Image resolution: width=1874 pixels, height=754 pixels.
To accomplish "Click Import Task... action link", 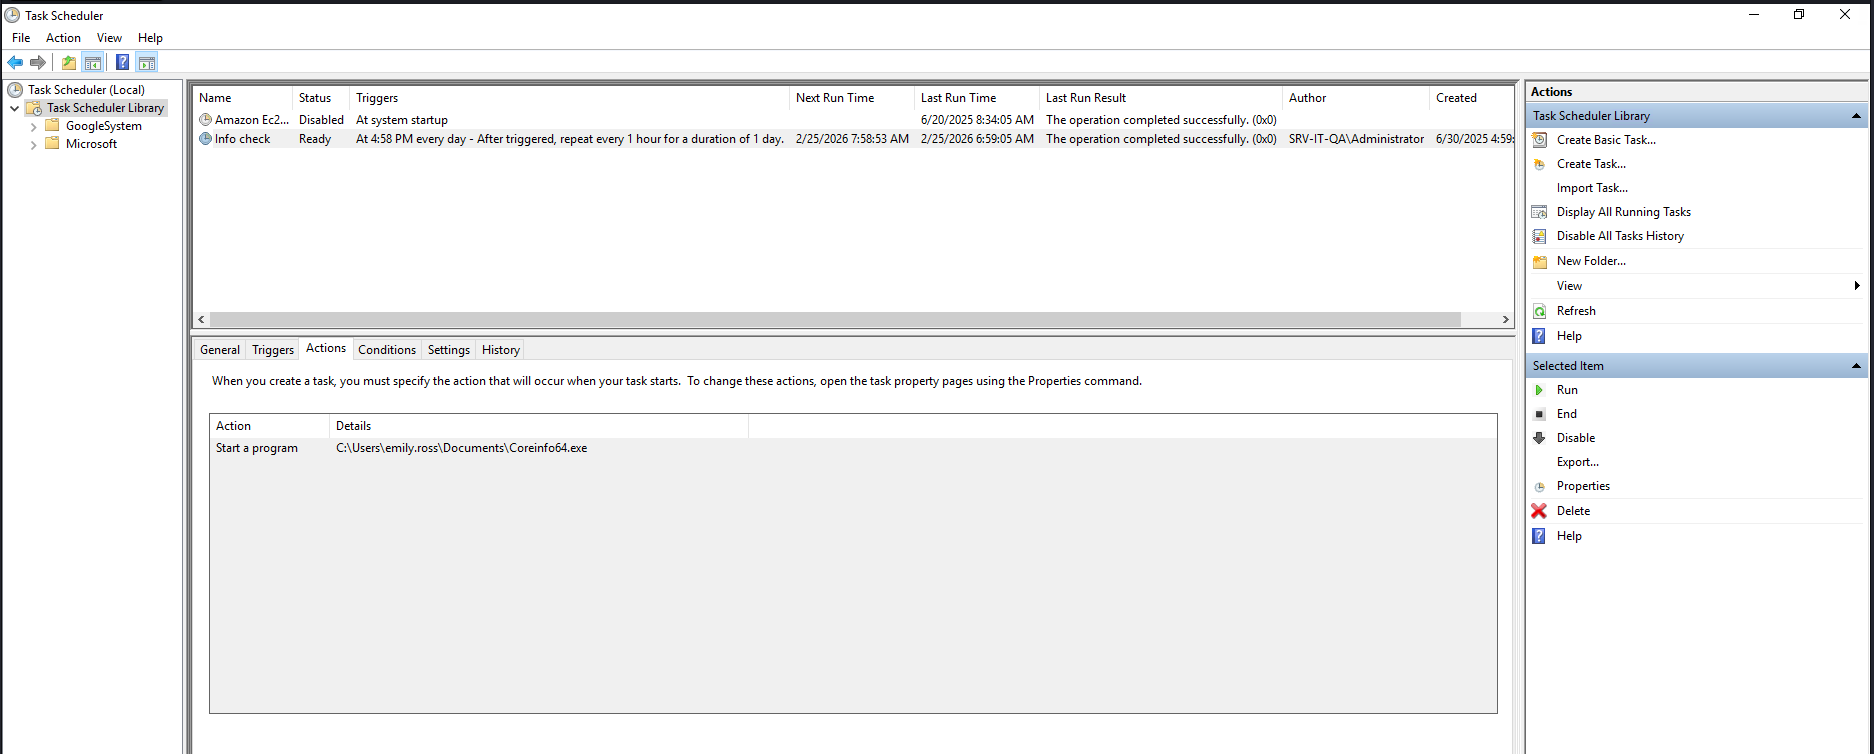I will [1592, 188].
